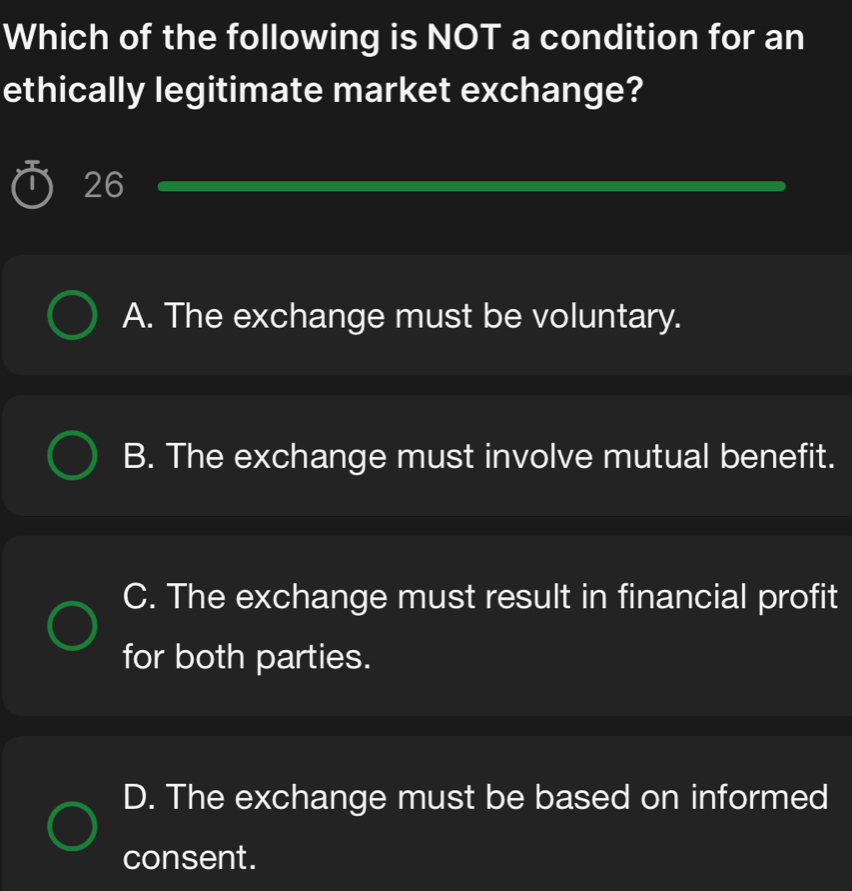Select the radio circle next to option D

pos(71,825)
